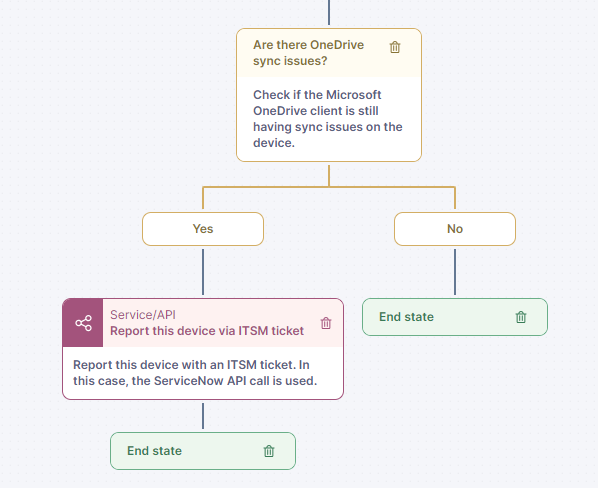Image resolution: width=598 pixels, height=488 pixels.
Task: Click connector line between Yes and Service/API node
Action: (203, 272)
